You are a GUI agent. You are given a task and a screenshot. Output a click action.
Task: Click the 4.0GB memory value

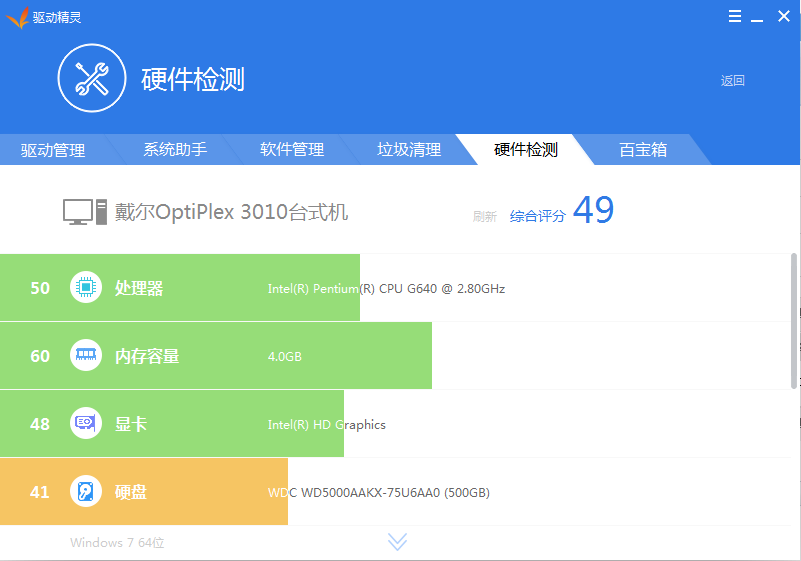(x=285, y=357)
